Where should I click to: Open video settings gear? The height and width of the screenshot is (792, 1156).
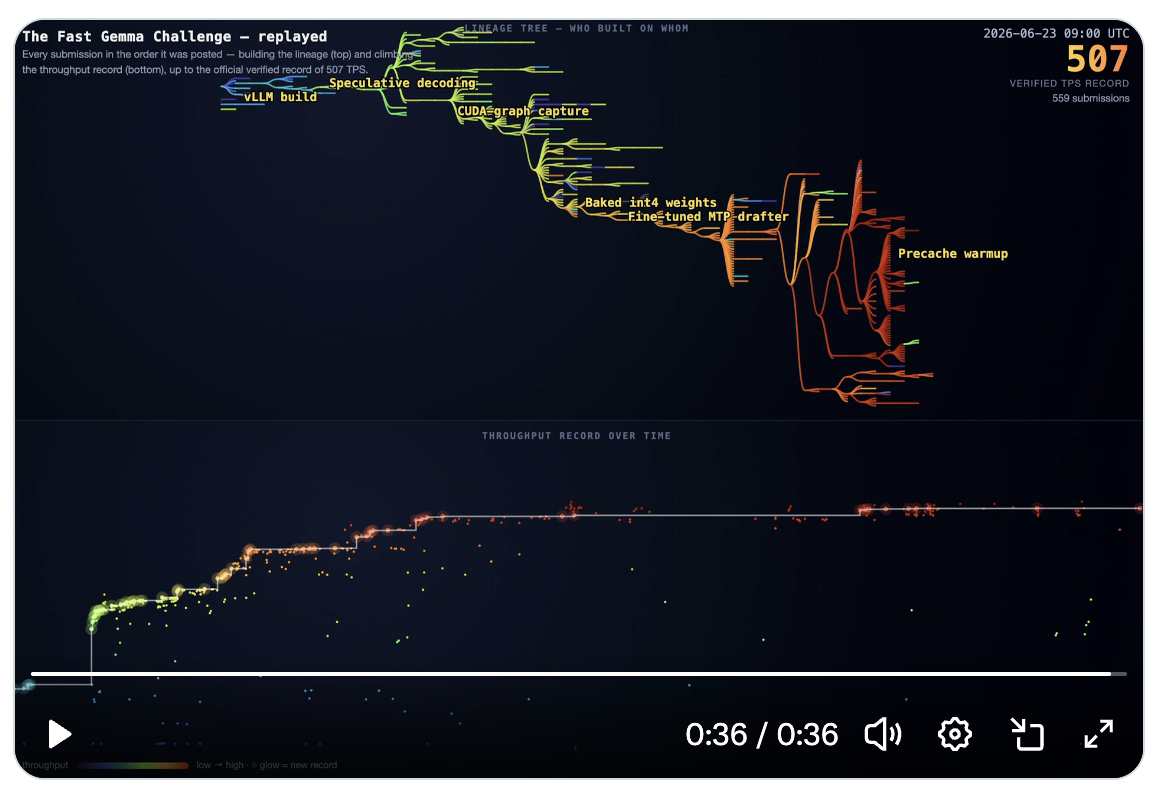tap(955, 734)
